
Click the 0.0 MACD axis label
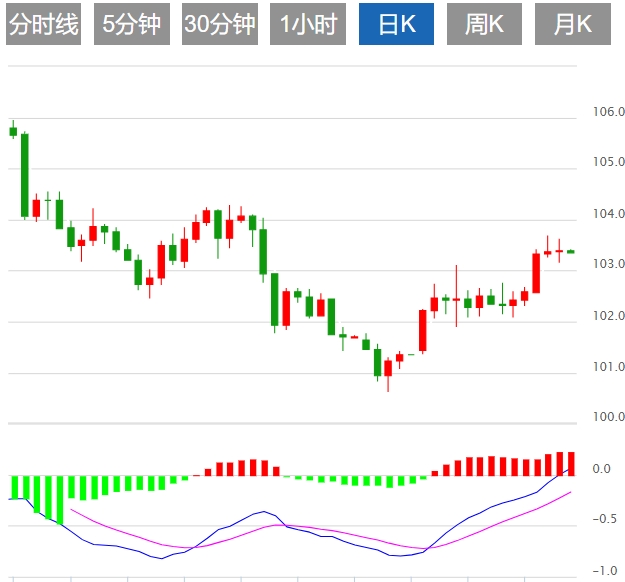pos(602,468)
